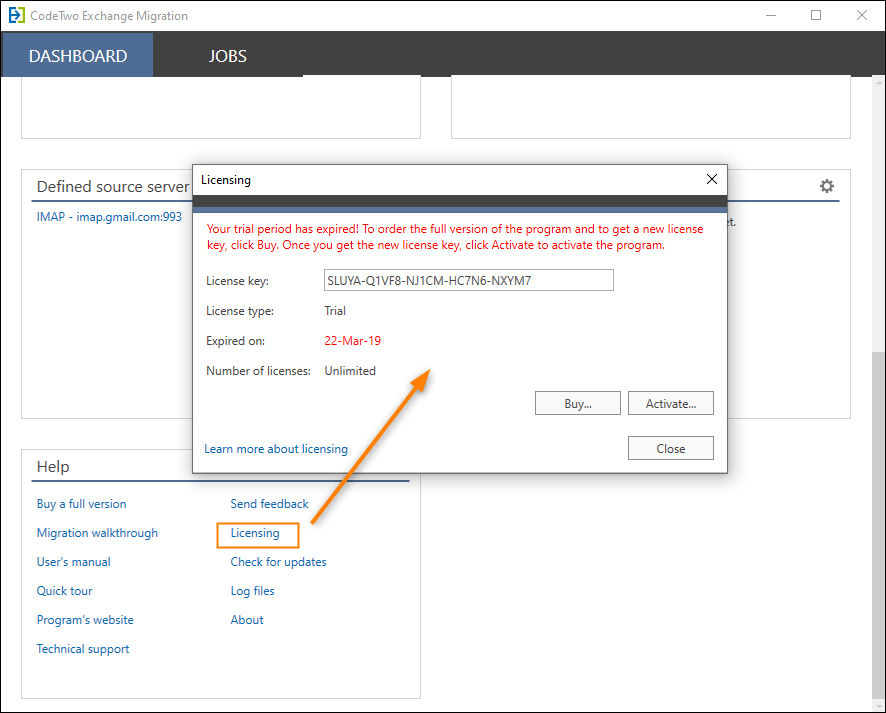Minimize the CodeTwo Exchange Migration window
This screenshot has width=886, height=713.
point(771,15)
